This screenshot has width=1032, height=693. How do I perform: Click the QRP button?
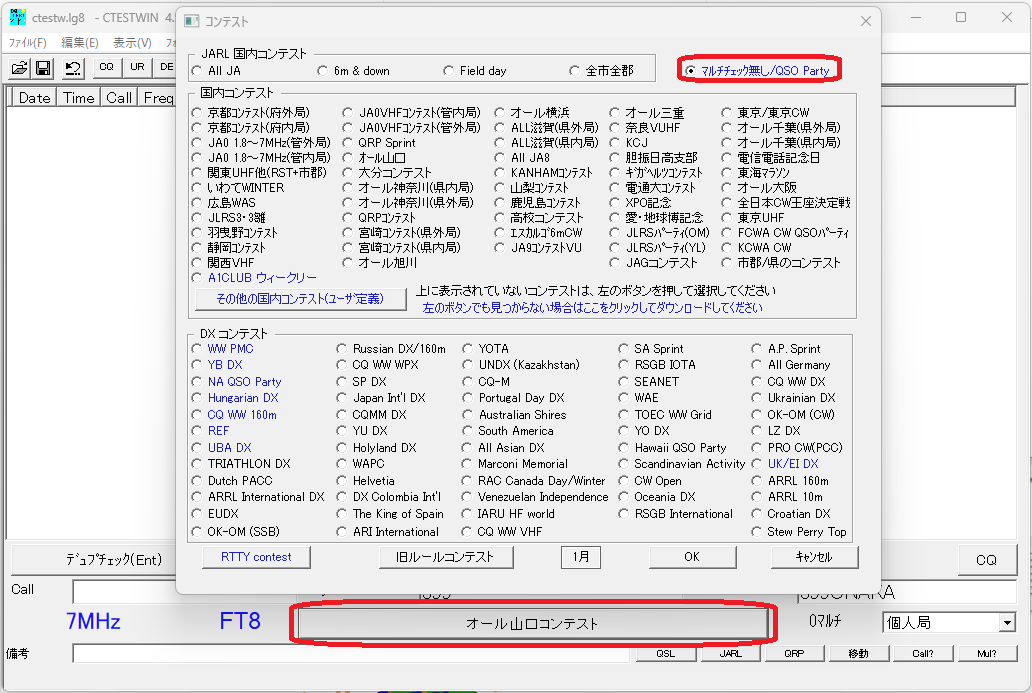794,654
